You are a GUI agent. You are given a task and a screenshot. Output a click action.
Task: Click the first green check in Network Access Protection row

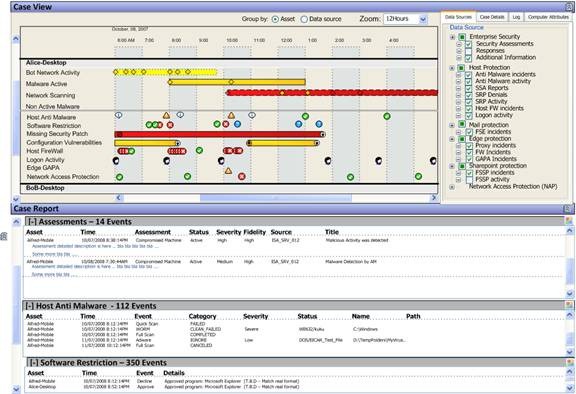point(119,177)
